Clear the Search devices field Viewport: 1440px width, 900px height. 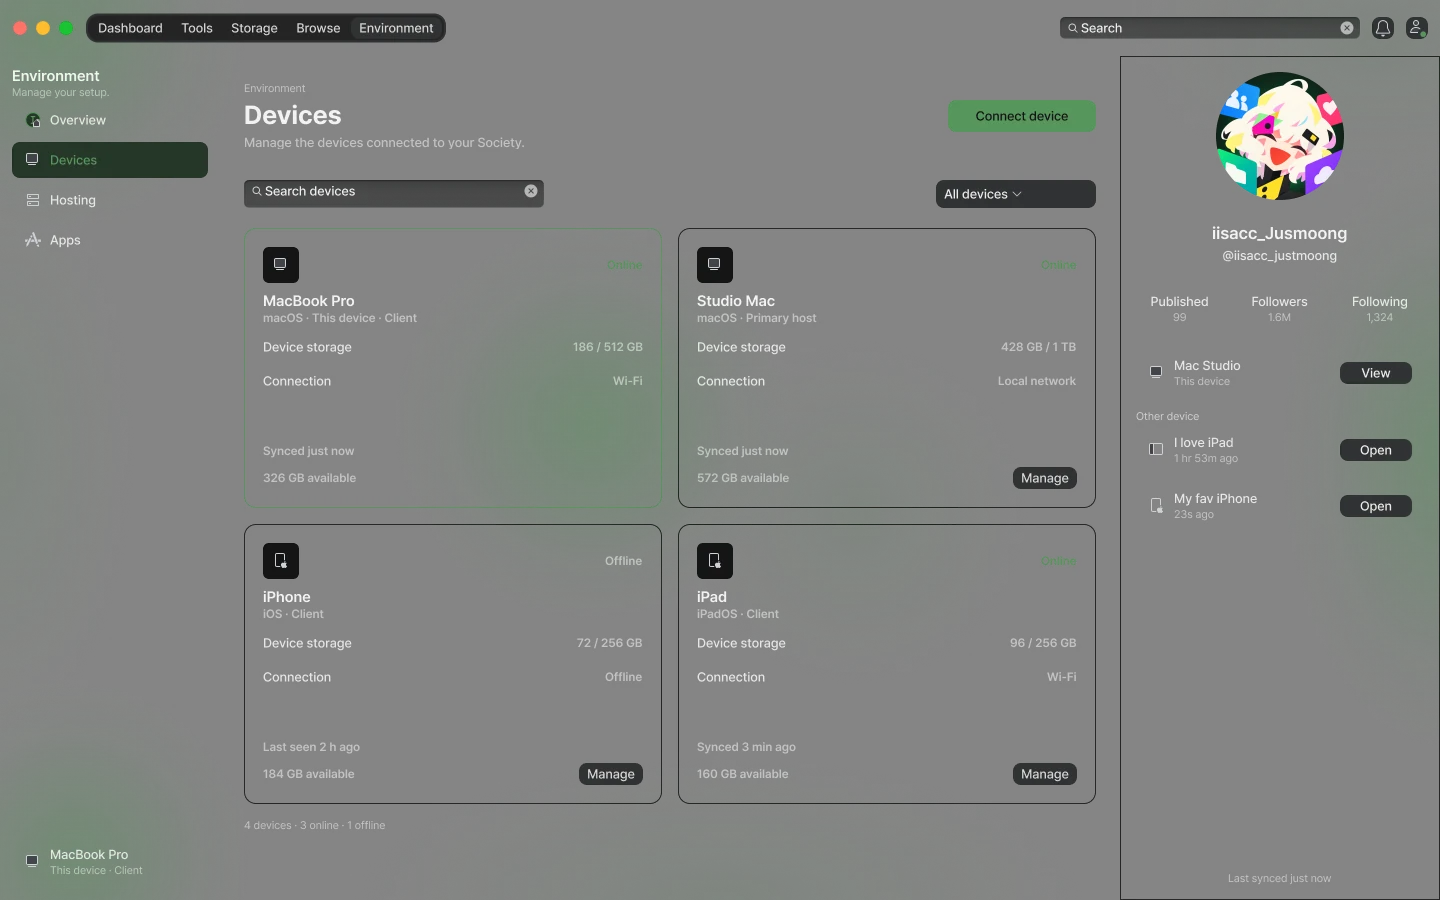[531, 191]
